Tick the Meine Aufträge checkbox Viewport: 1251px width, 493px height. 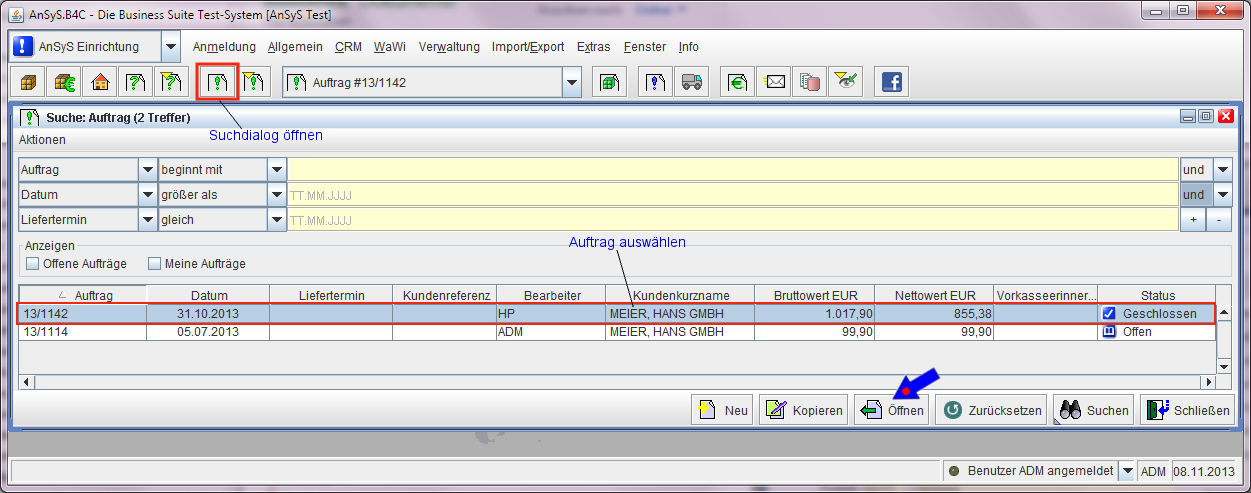click(155, 264)
